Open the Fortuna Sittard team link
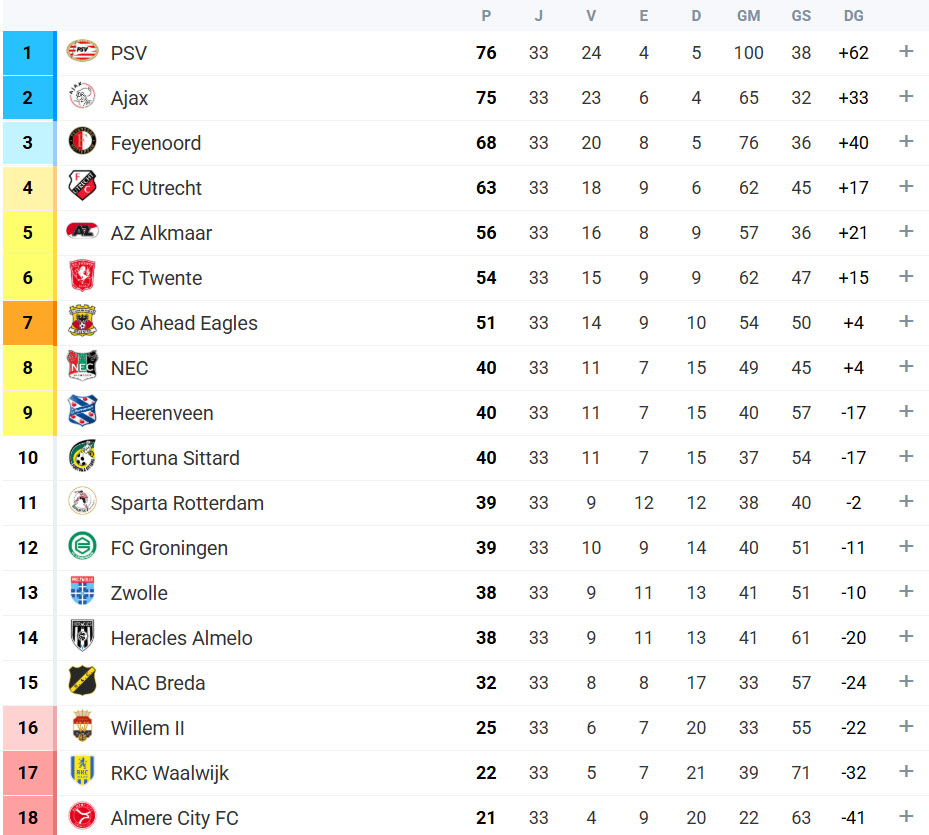The image size is (929, 835). 175,458
